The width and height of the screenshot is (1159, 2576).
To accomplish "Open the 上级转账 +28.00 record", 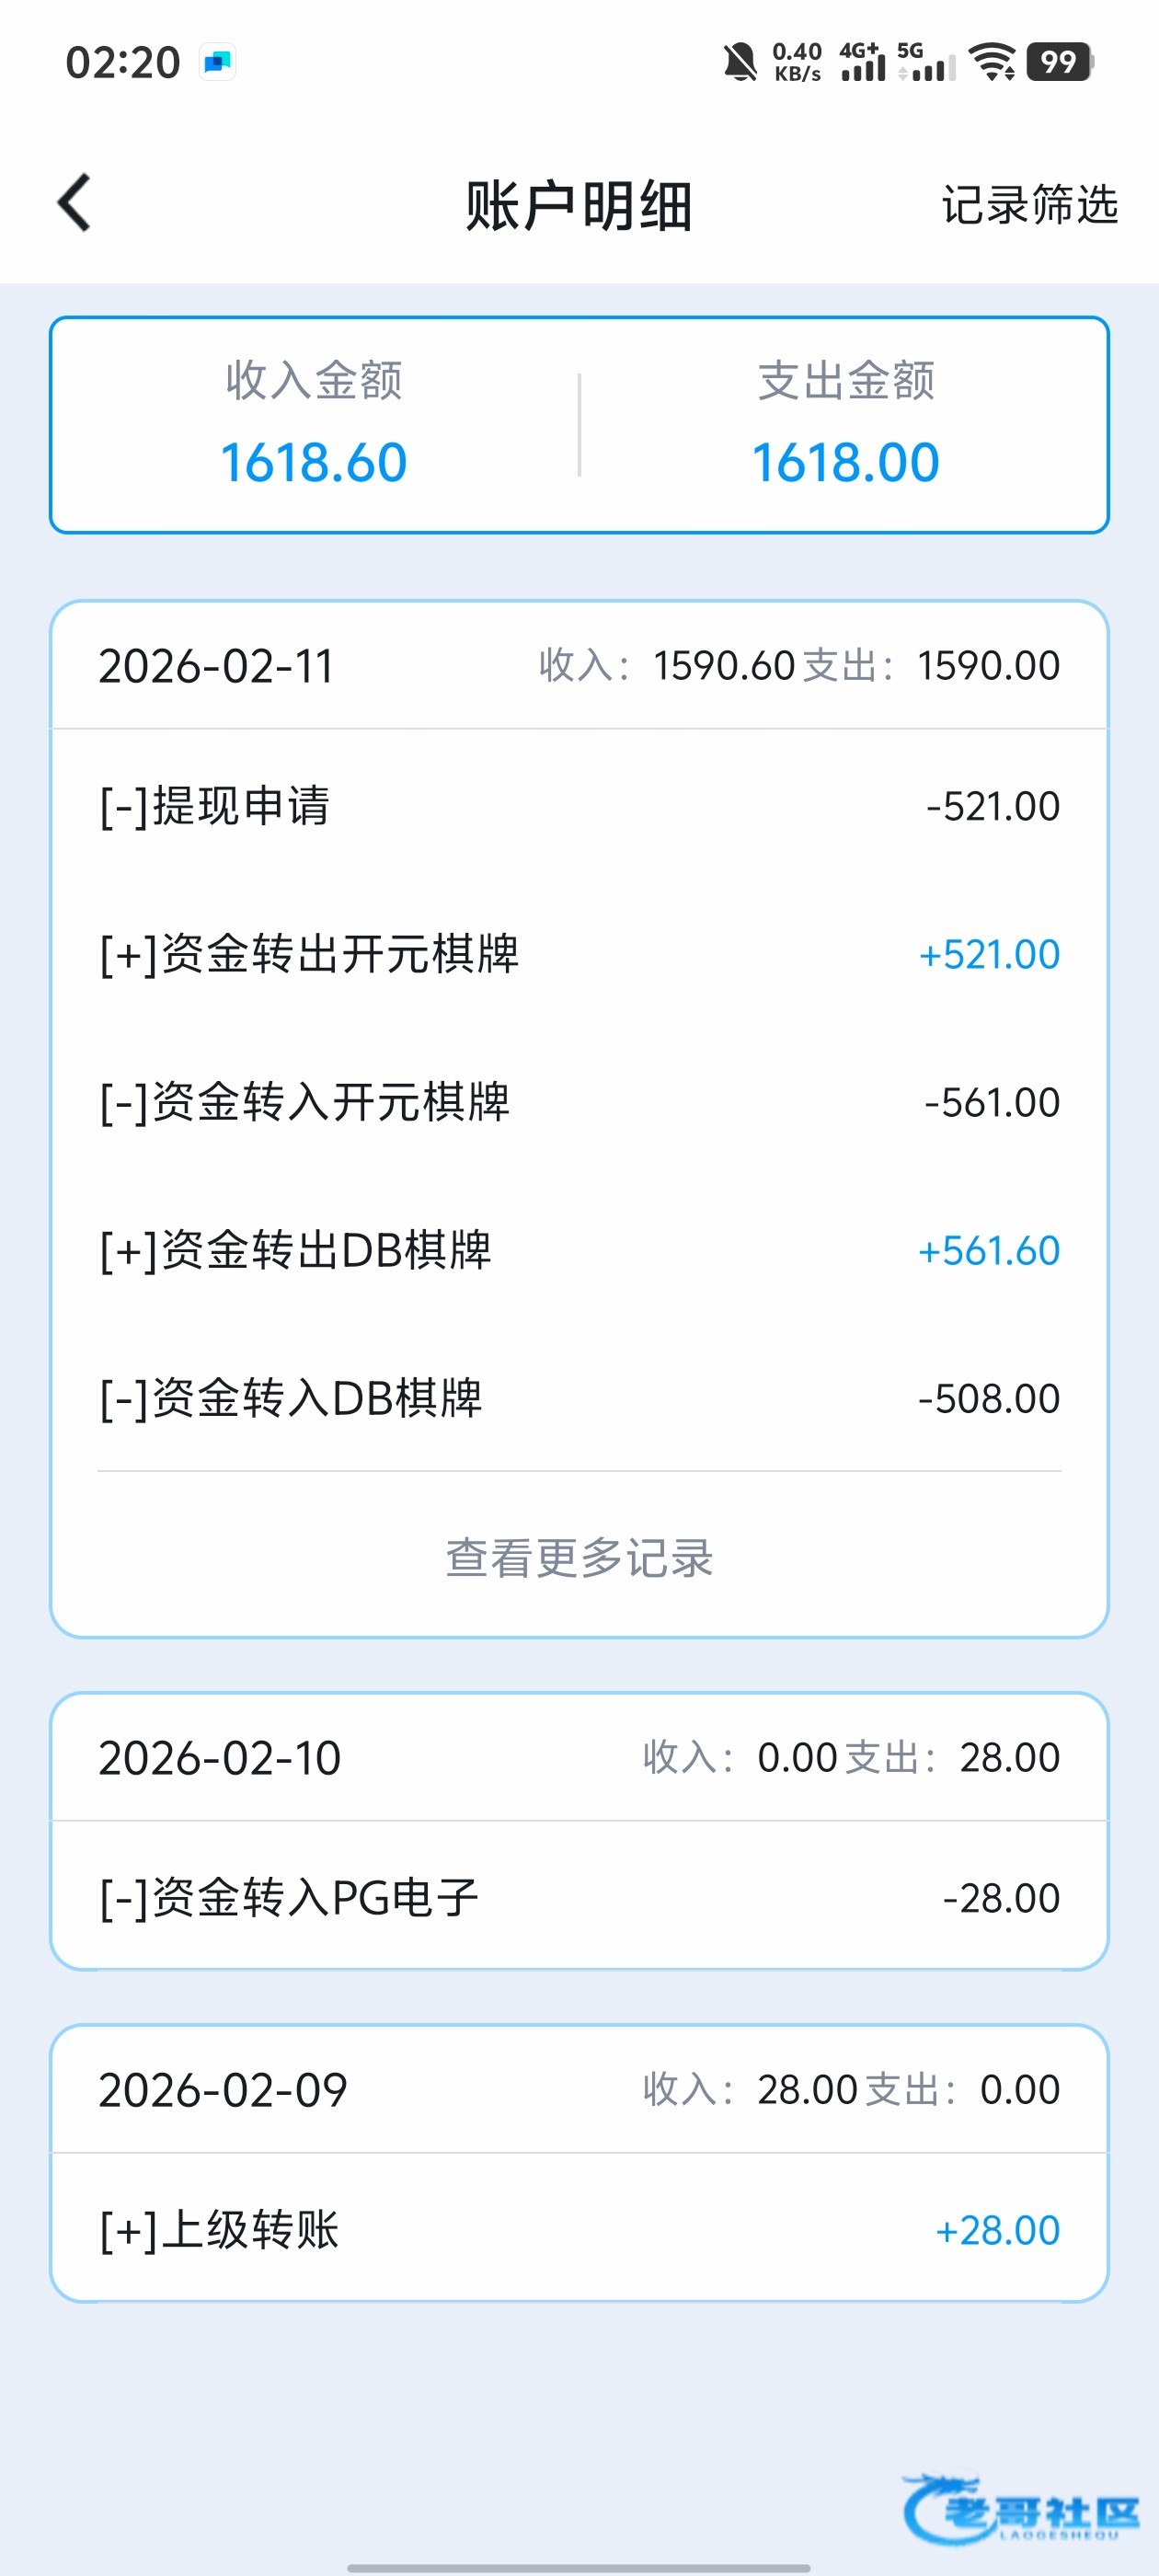I will click(579, 2230).
